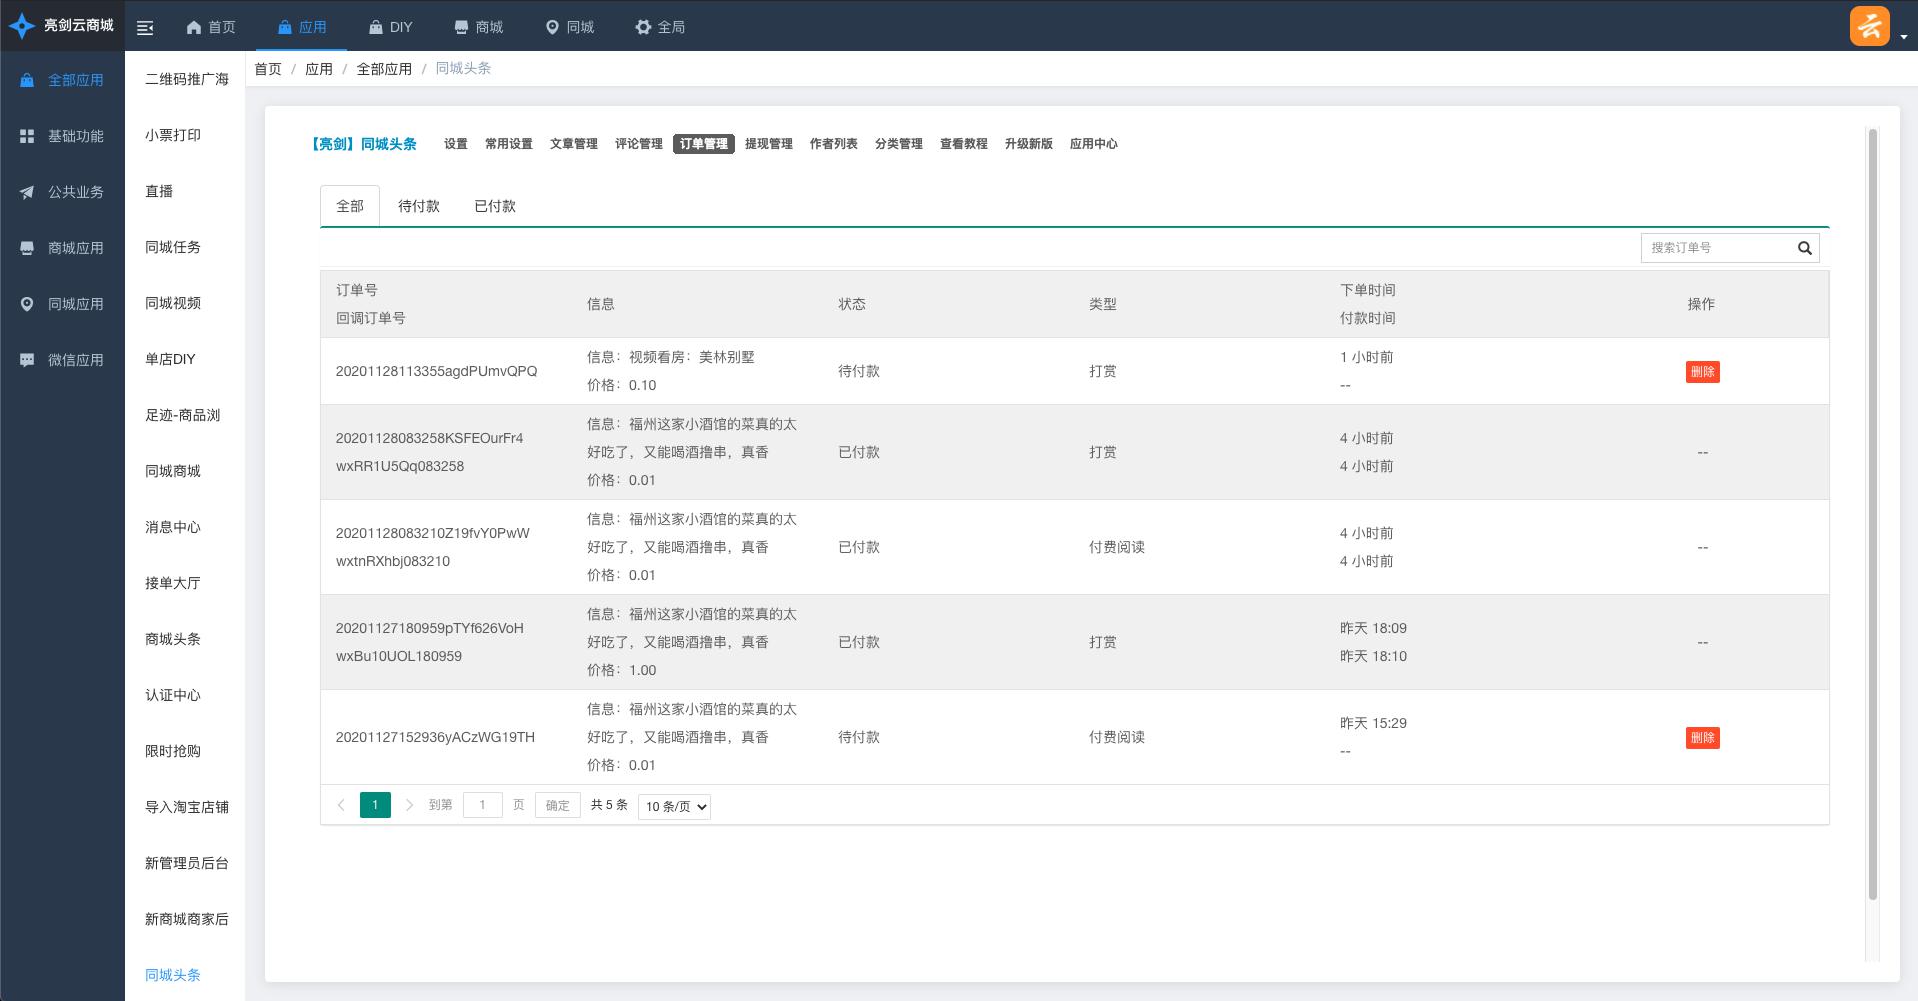Go to the next page arrow
1918x1001 pixels.
tap(409, 805)
